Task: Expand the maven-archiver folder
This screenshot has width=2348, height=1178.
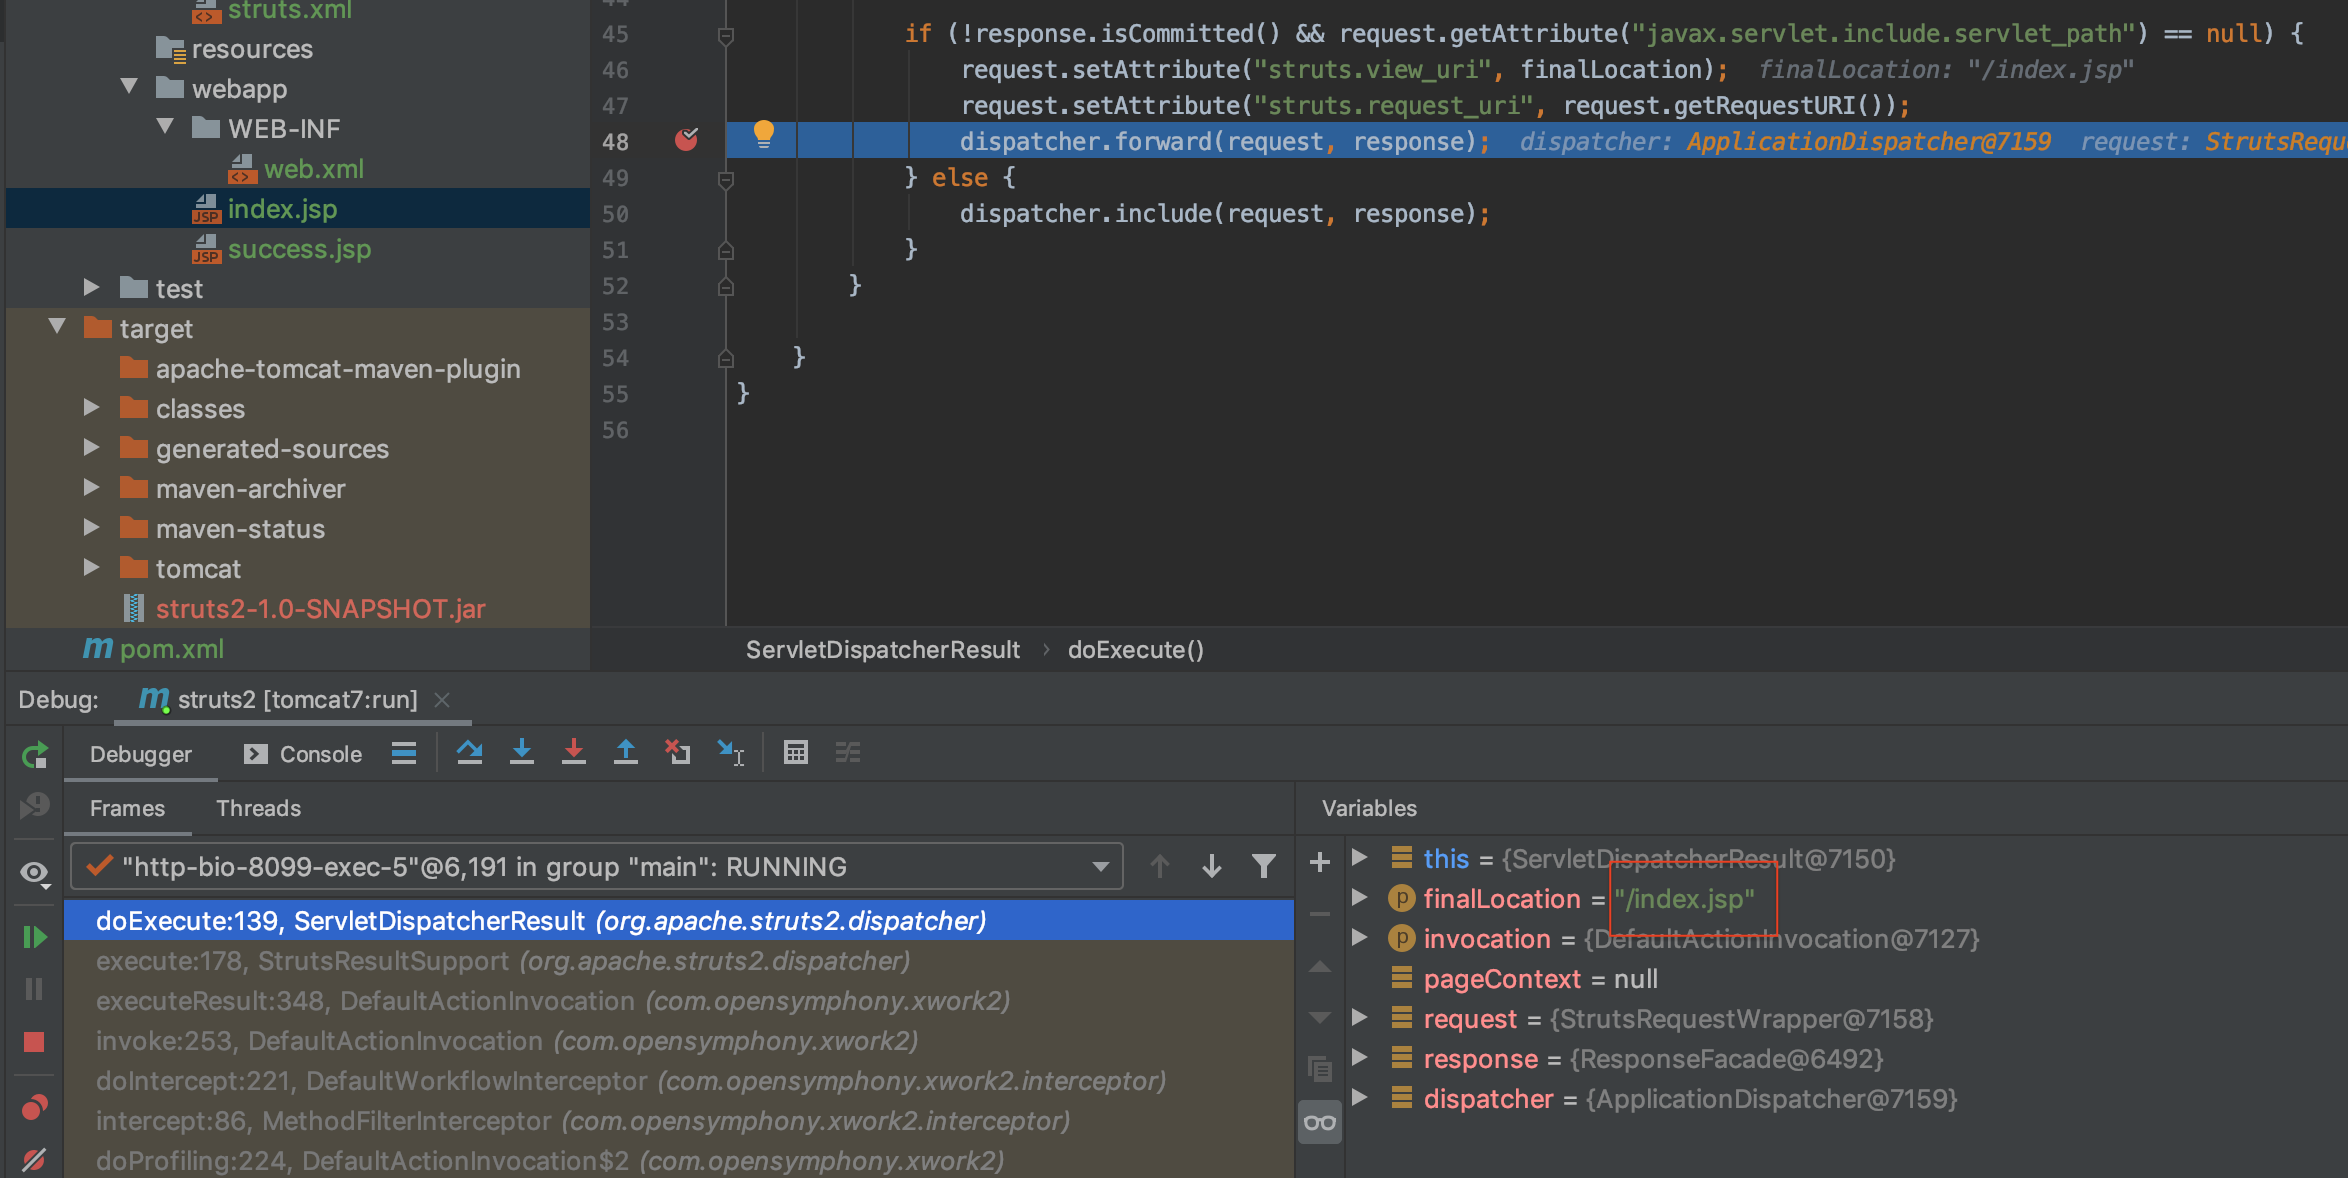Action: [92, 488]
